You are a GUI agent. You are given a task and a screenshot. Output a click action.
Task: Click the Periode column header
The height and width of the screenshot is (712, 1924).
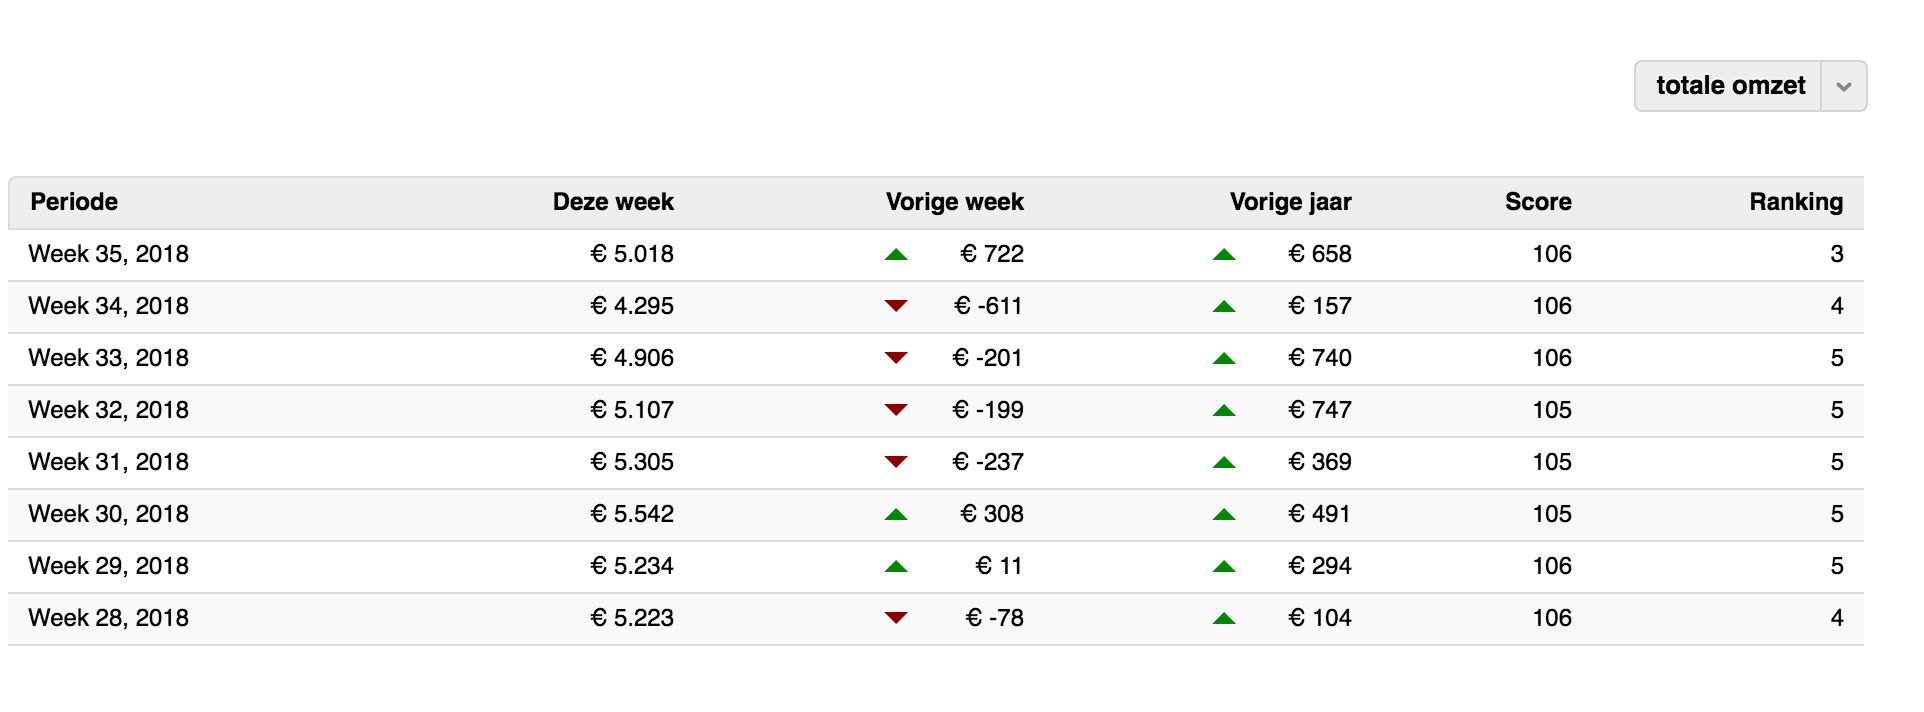pos(74,202)
